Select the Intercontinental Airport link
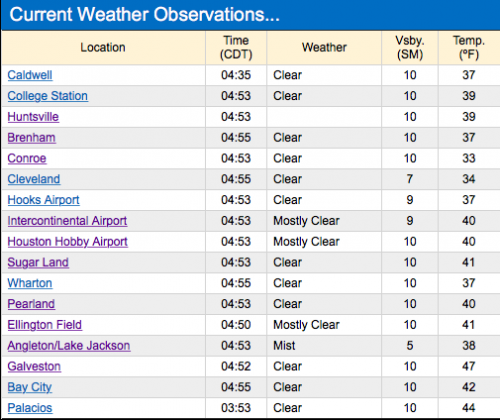The height and width of the screenshot is (420, 500). [x=67, y=221]
